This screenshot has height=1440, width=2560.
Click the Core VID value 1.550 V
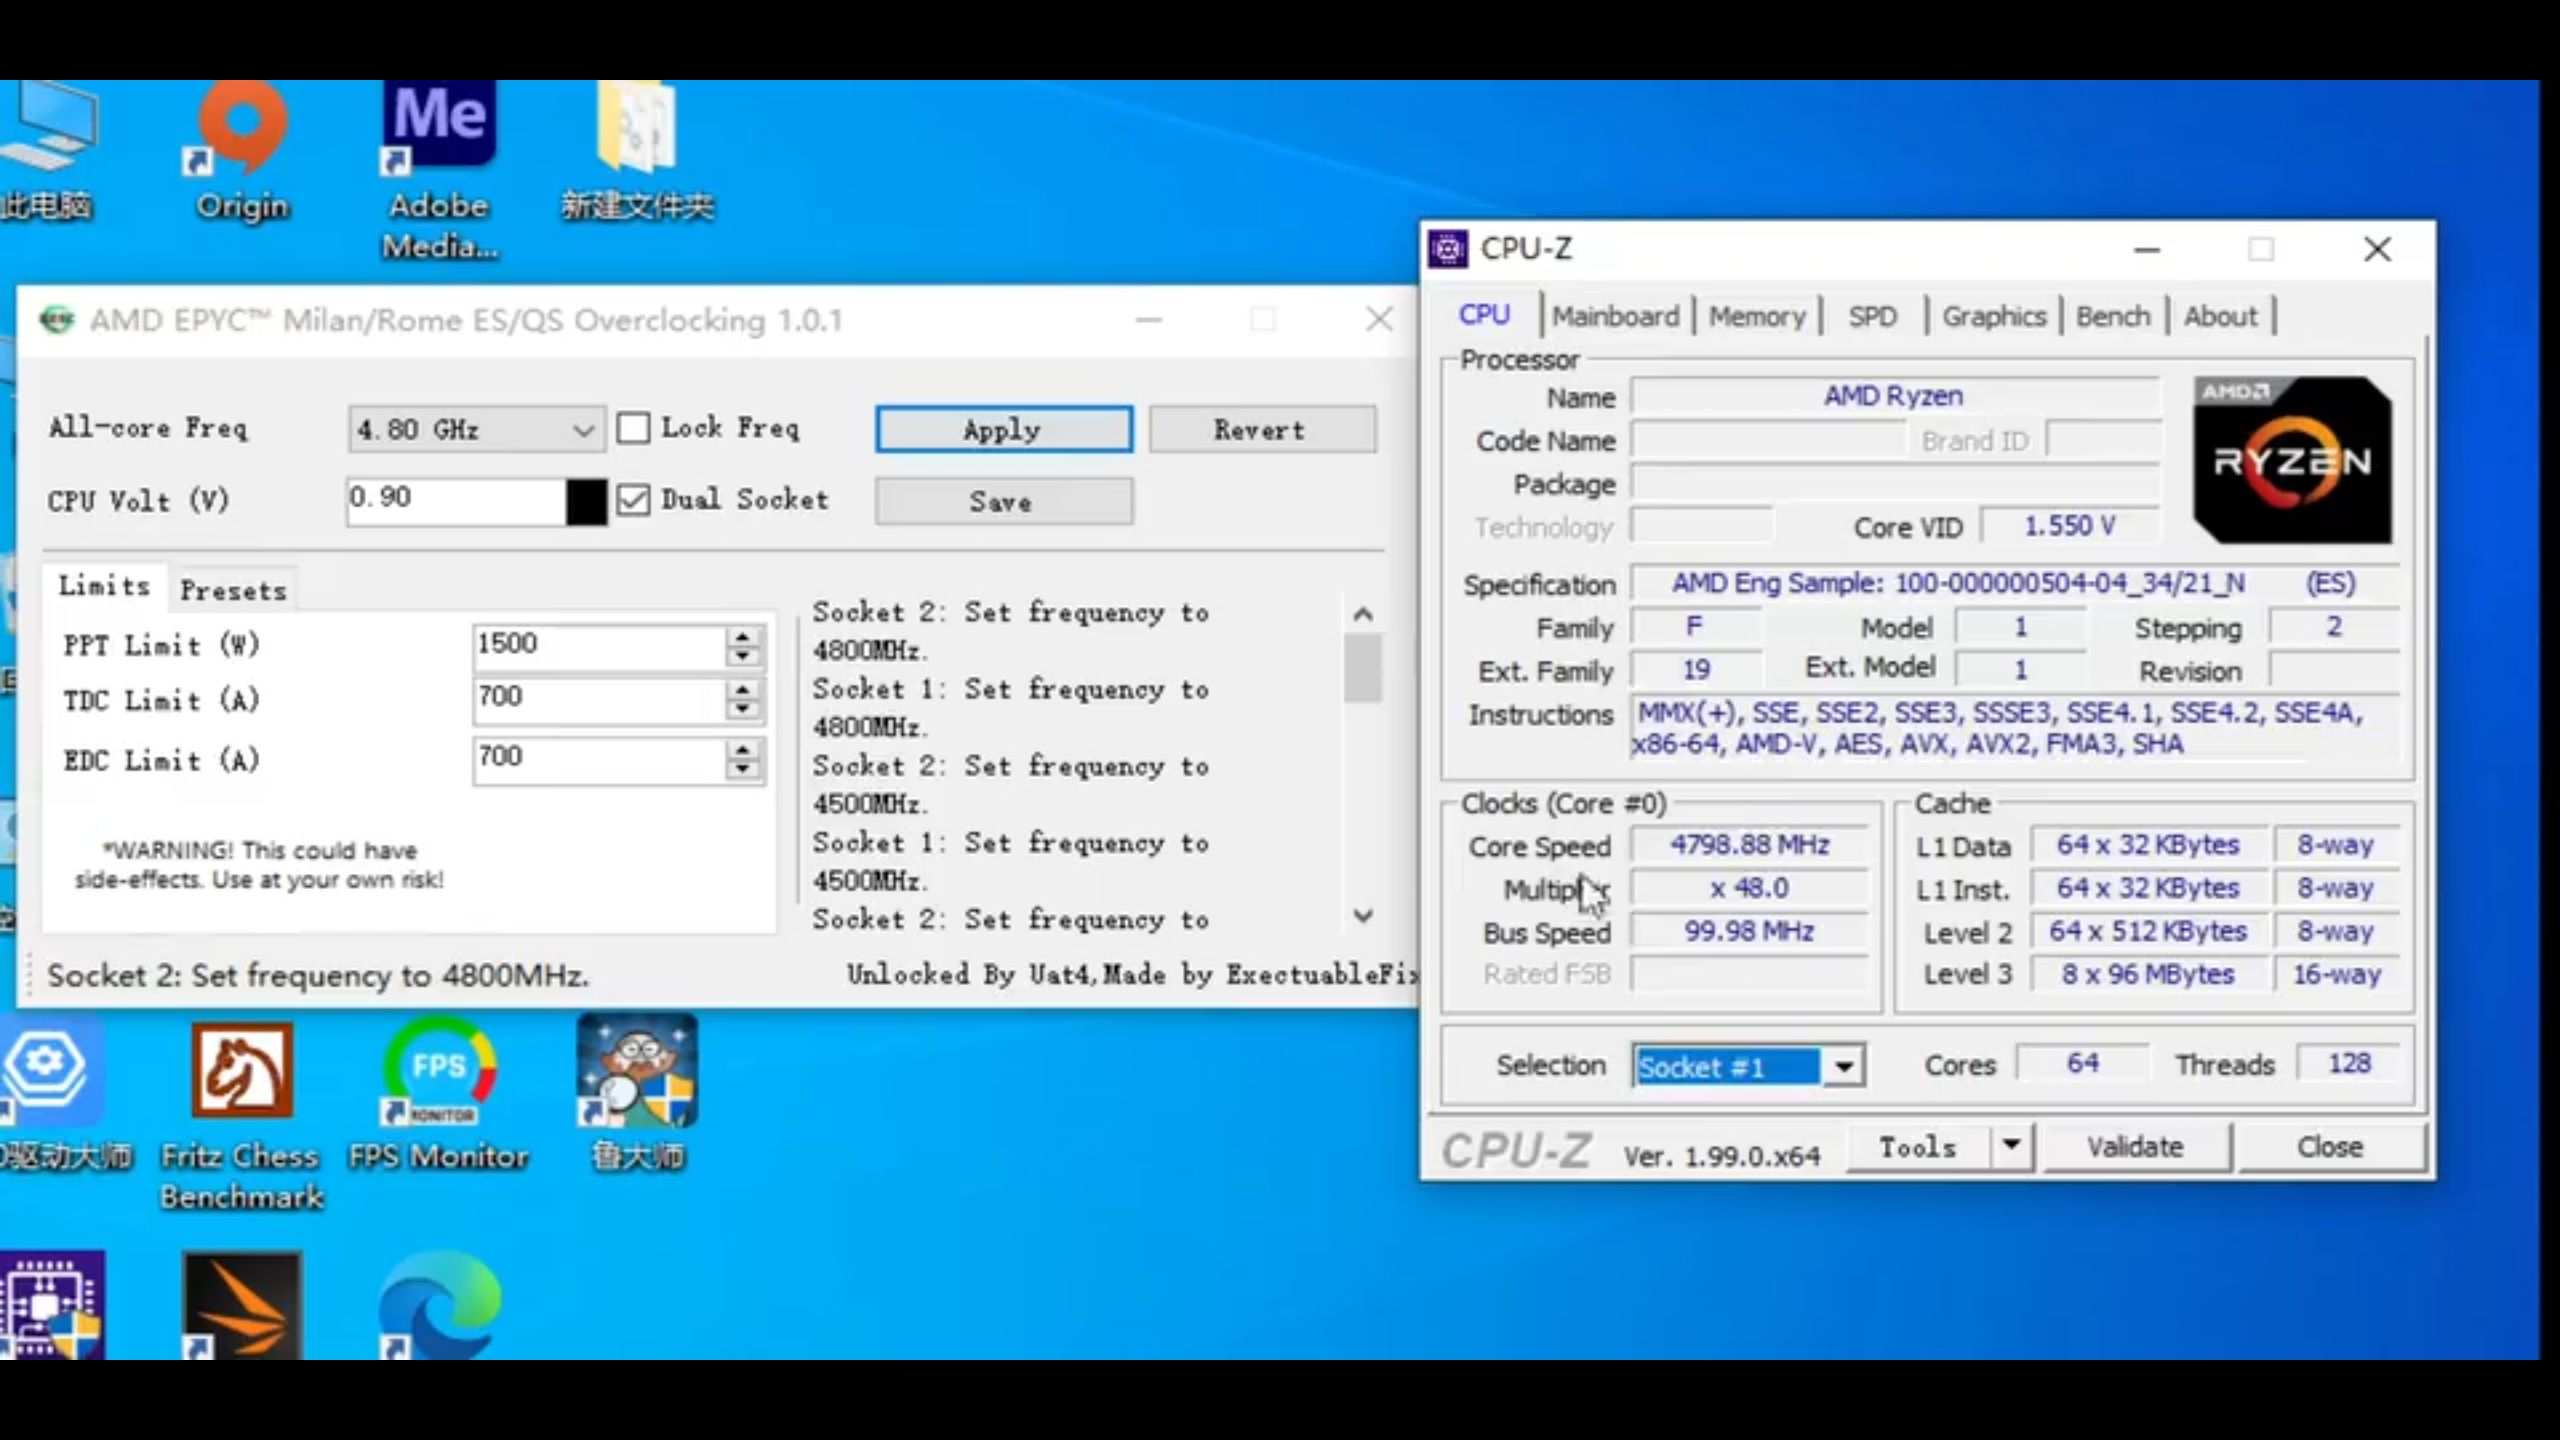pos(2069,526)
